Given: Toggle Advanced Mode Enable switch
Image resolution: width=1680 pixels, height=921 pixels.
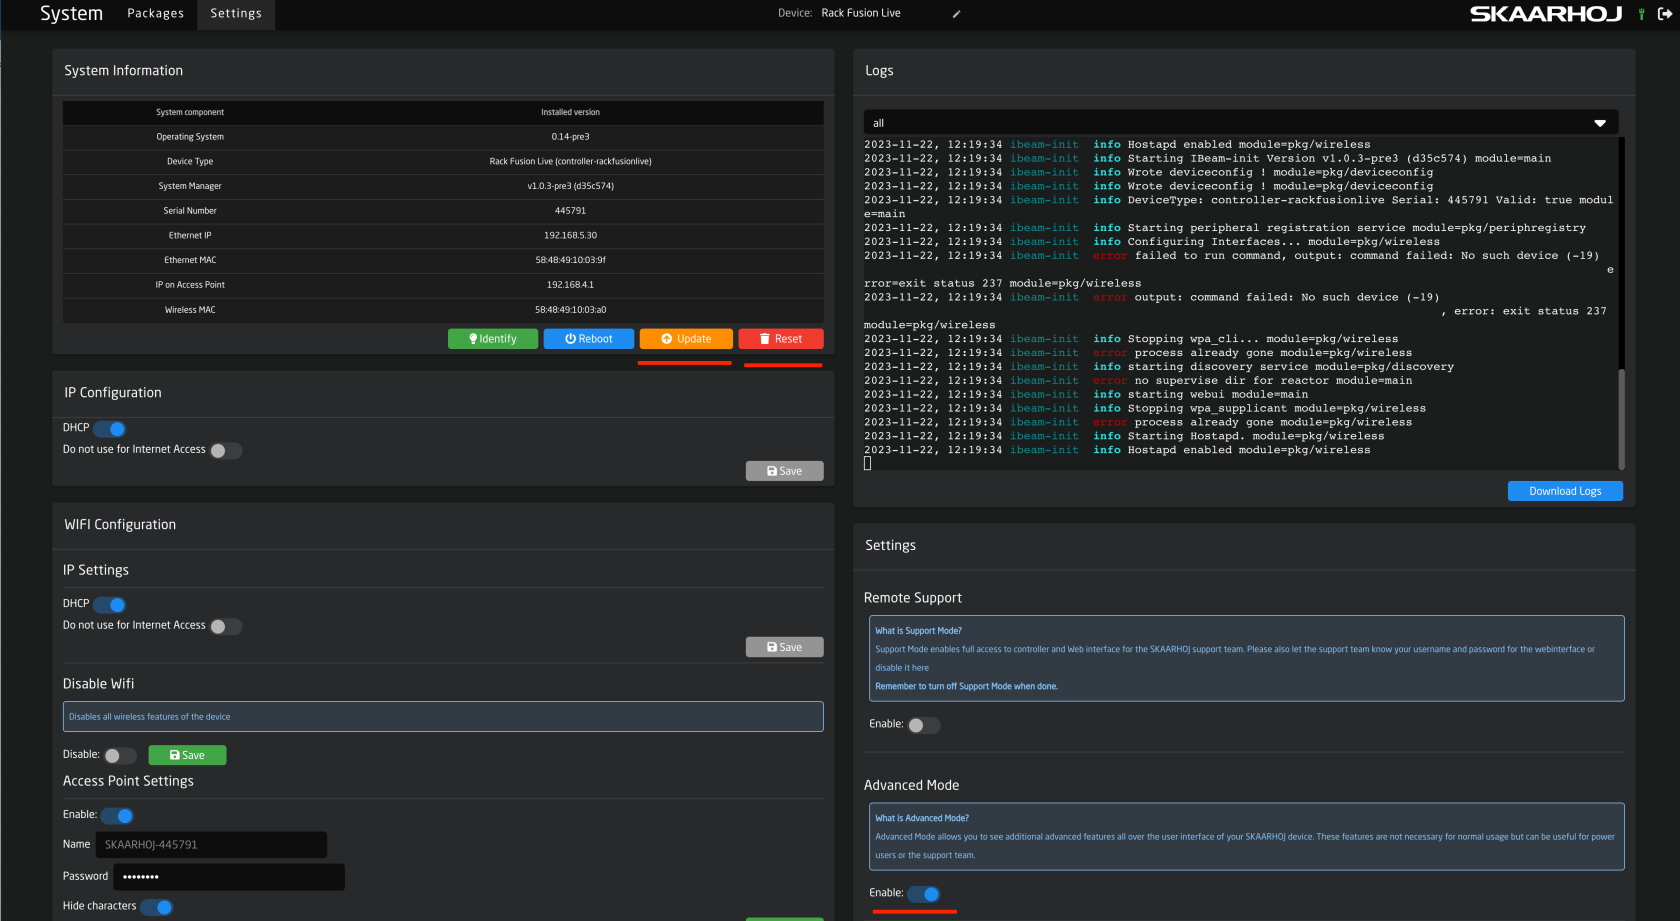Looking at the screenshot, I should click(924, 894).
